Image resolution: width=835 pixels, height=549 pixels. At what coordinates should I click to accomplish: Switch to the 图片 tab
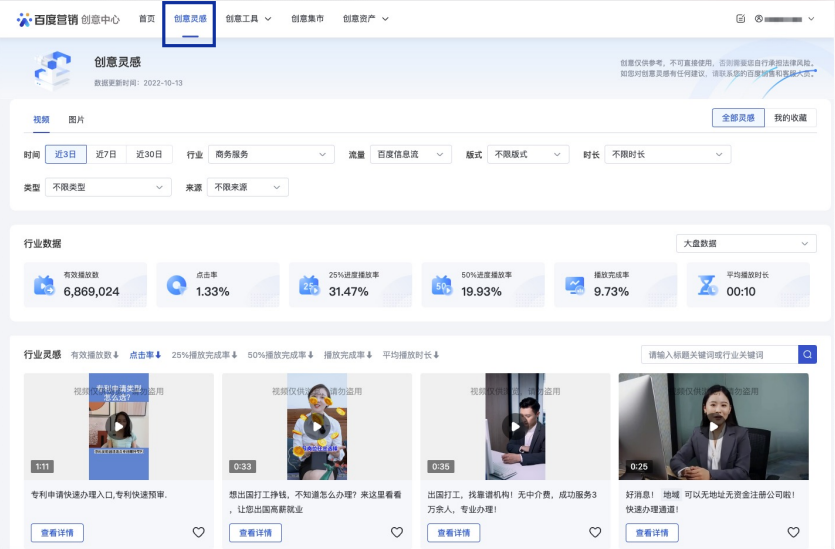[76, 119]
